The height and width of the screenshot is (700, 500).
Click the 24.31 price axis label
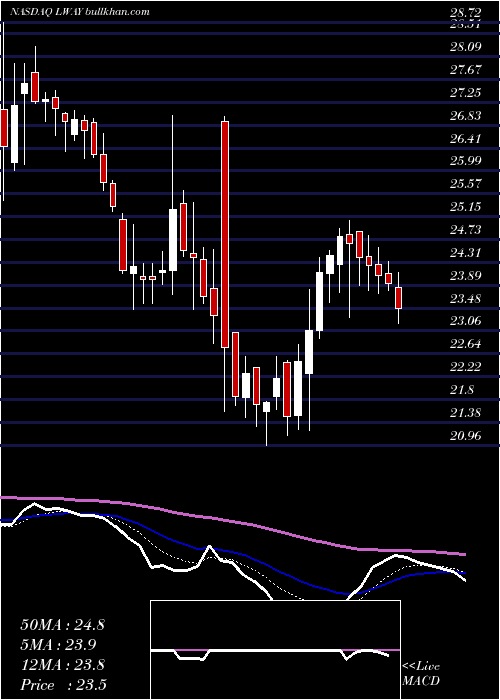pos(466,253)
